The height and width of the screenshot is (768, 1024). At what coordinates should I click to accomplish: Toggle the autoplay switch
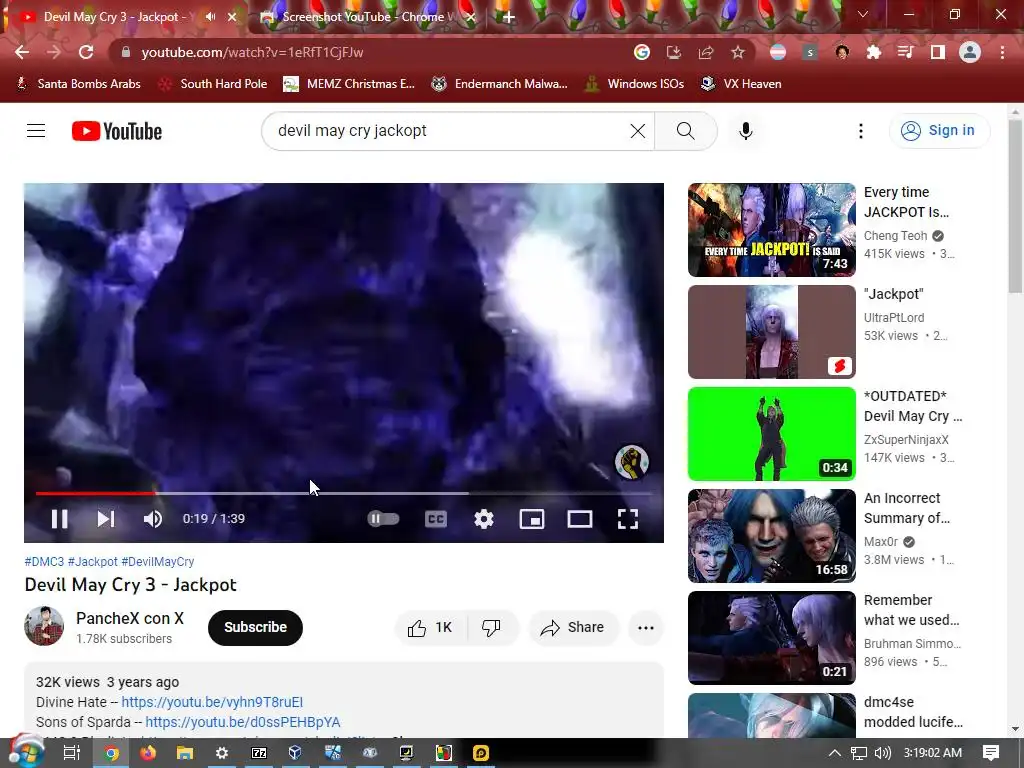click(383, 519)
